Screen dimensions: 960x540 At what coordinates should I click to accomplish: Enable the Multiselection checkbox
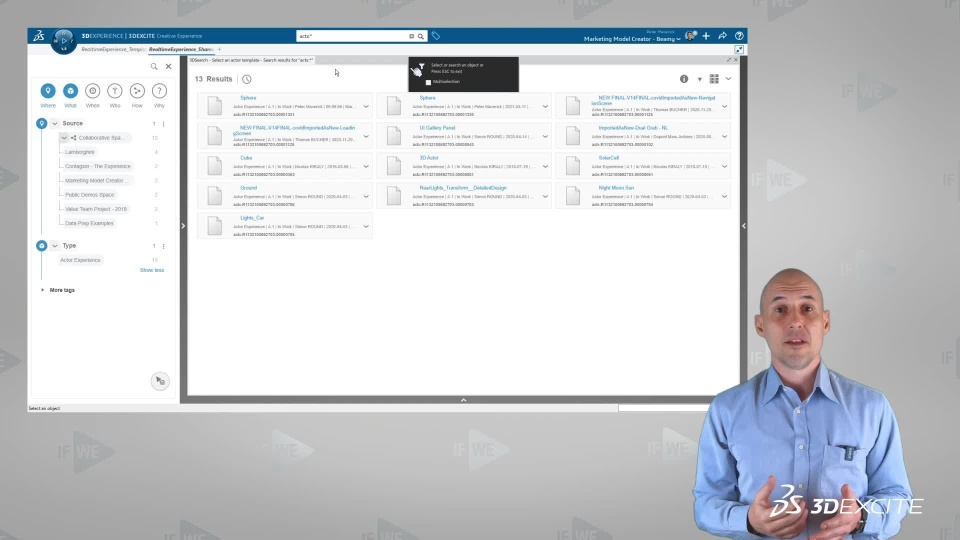click(429, 82)
